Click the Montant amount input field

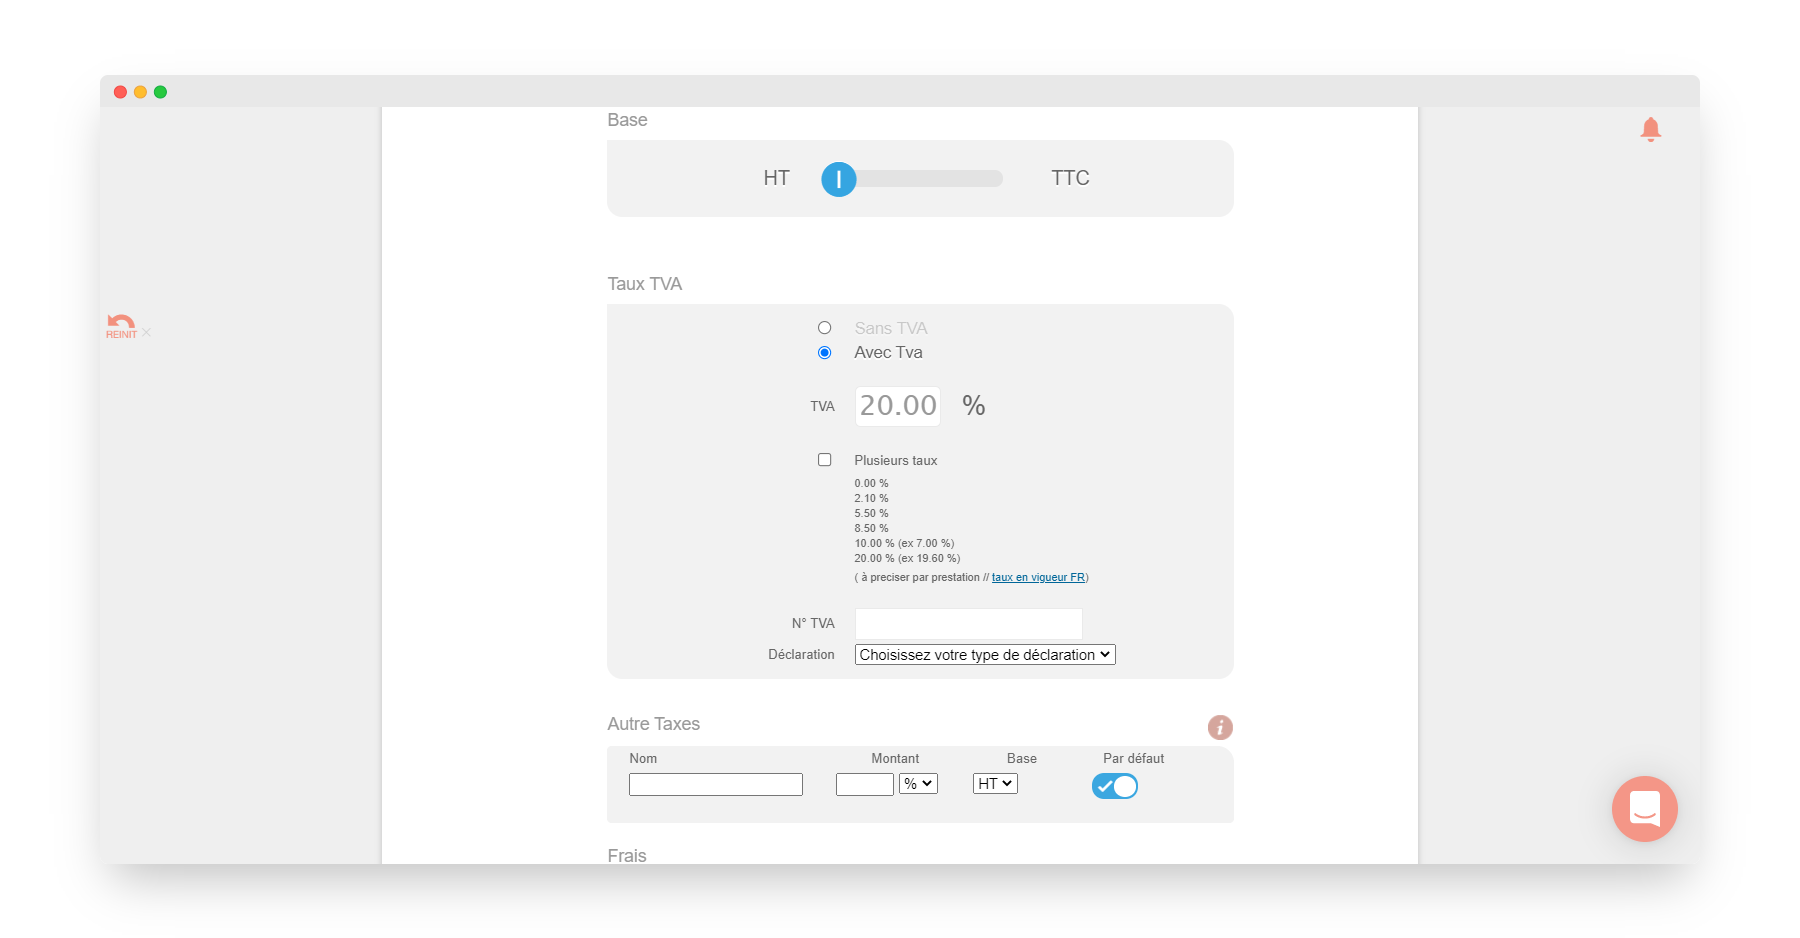click(x=865, y=785)
